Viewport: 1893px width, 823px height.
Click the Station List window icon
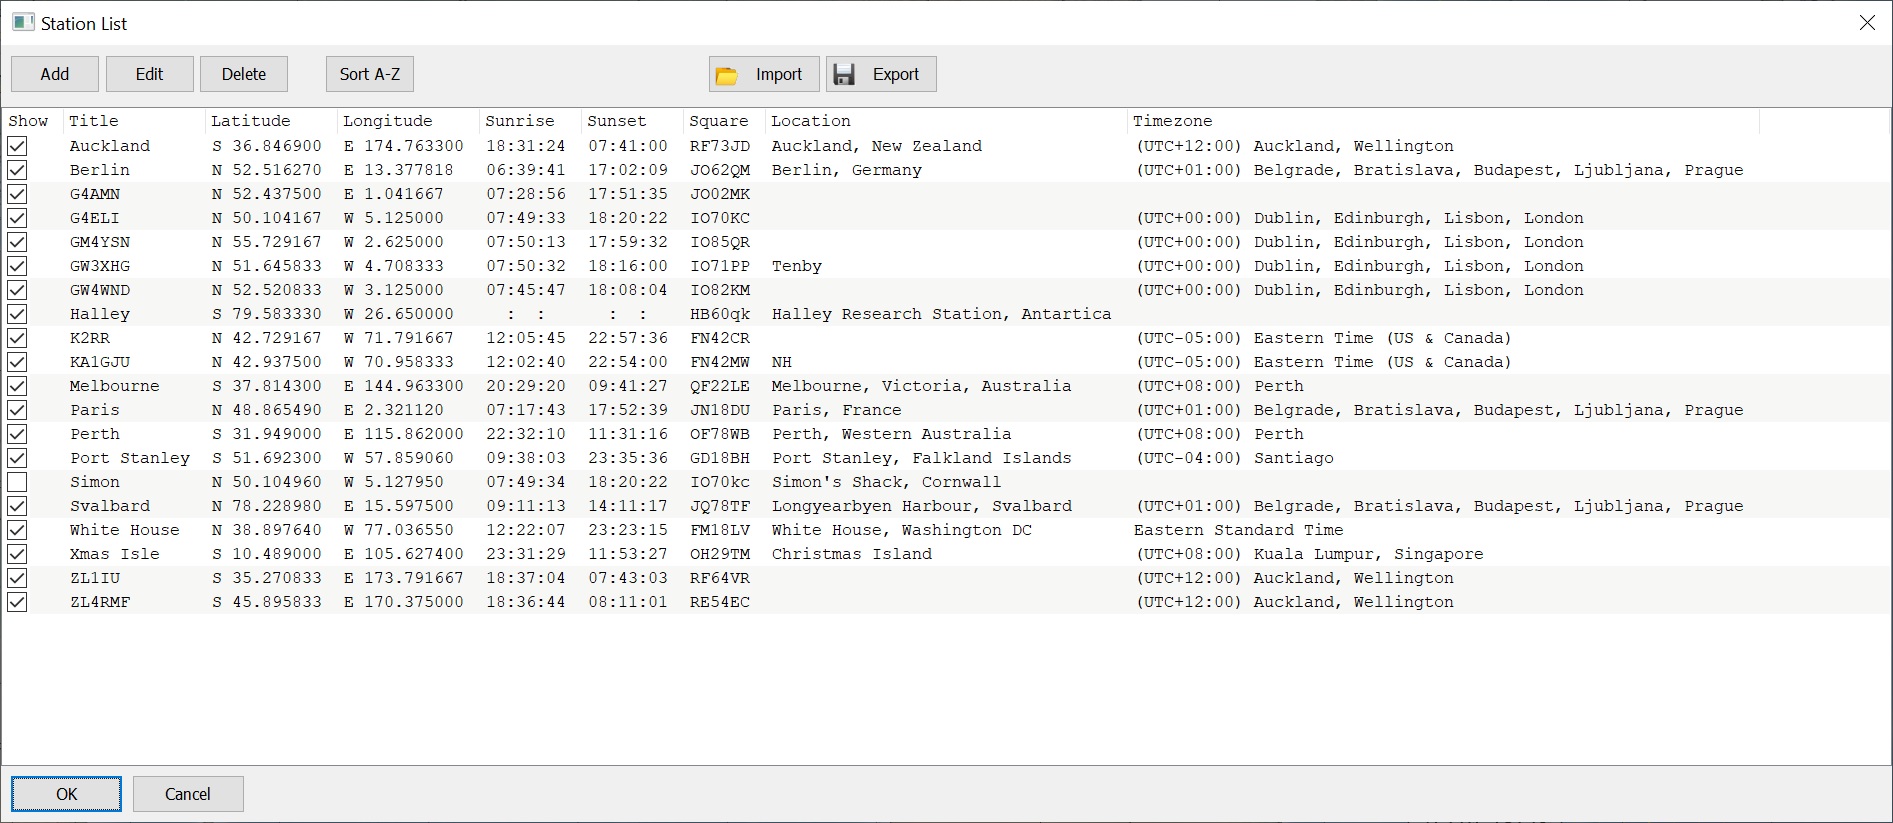tap(23, 23)
